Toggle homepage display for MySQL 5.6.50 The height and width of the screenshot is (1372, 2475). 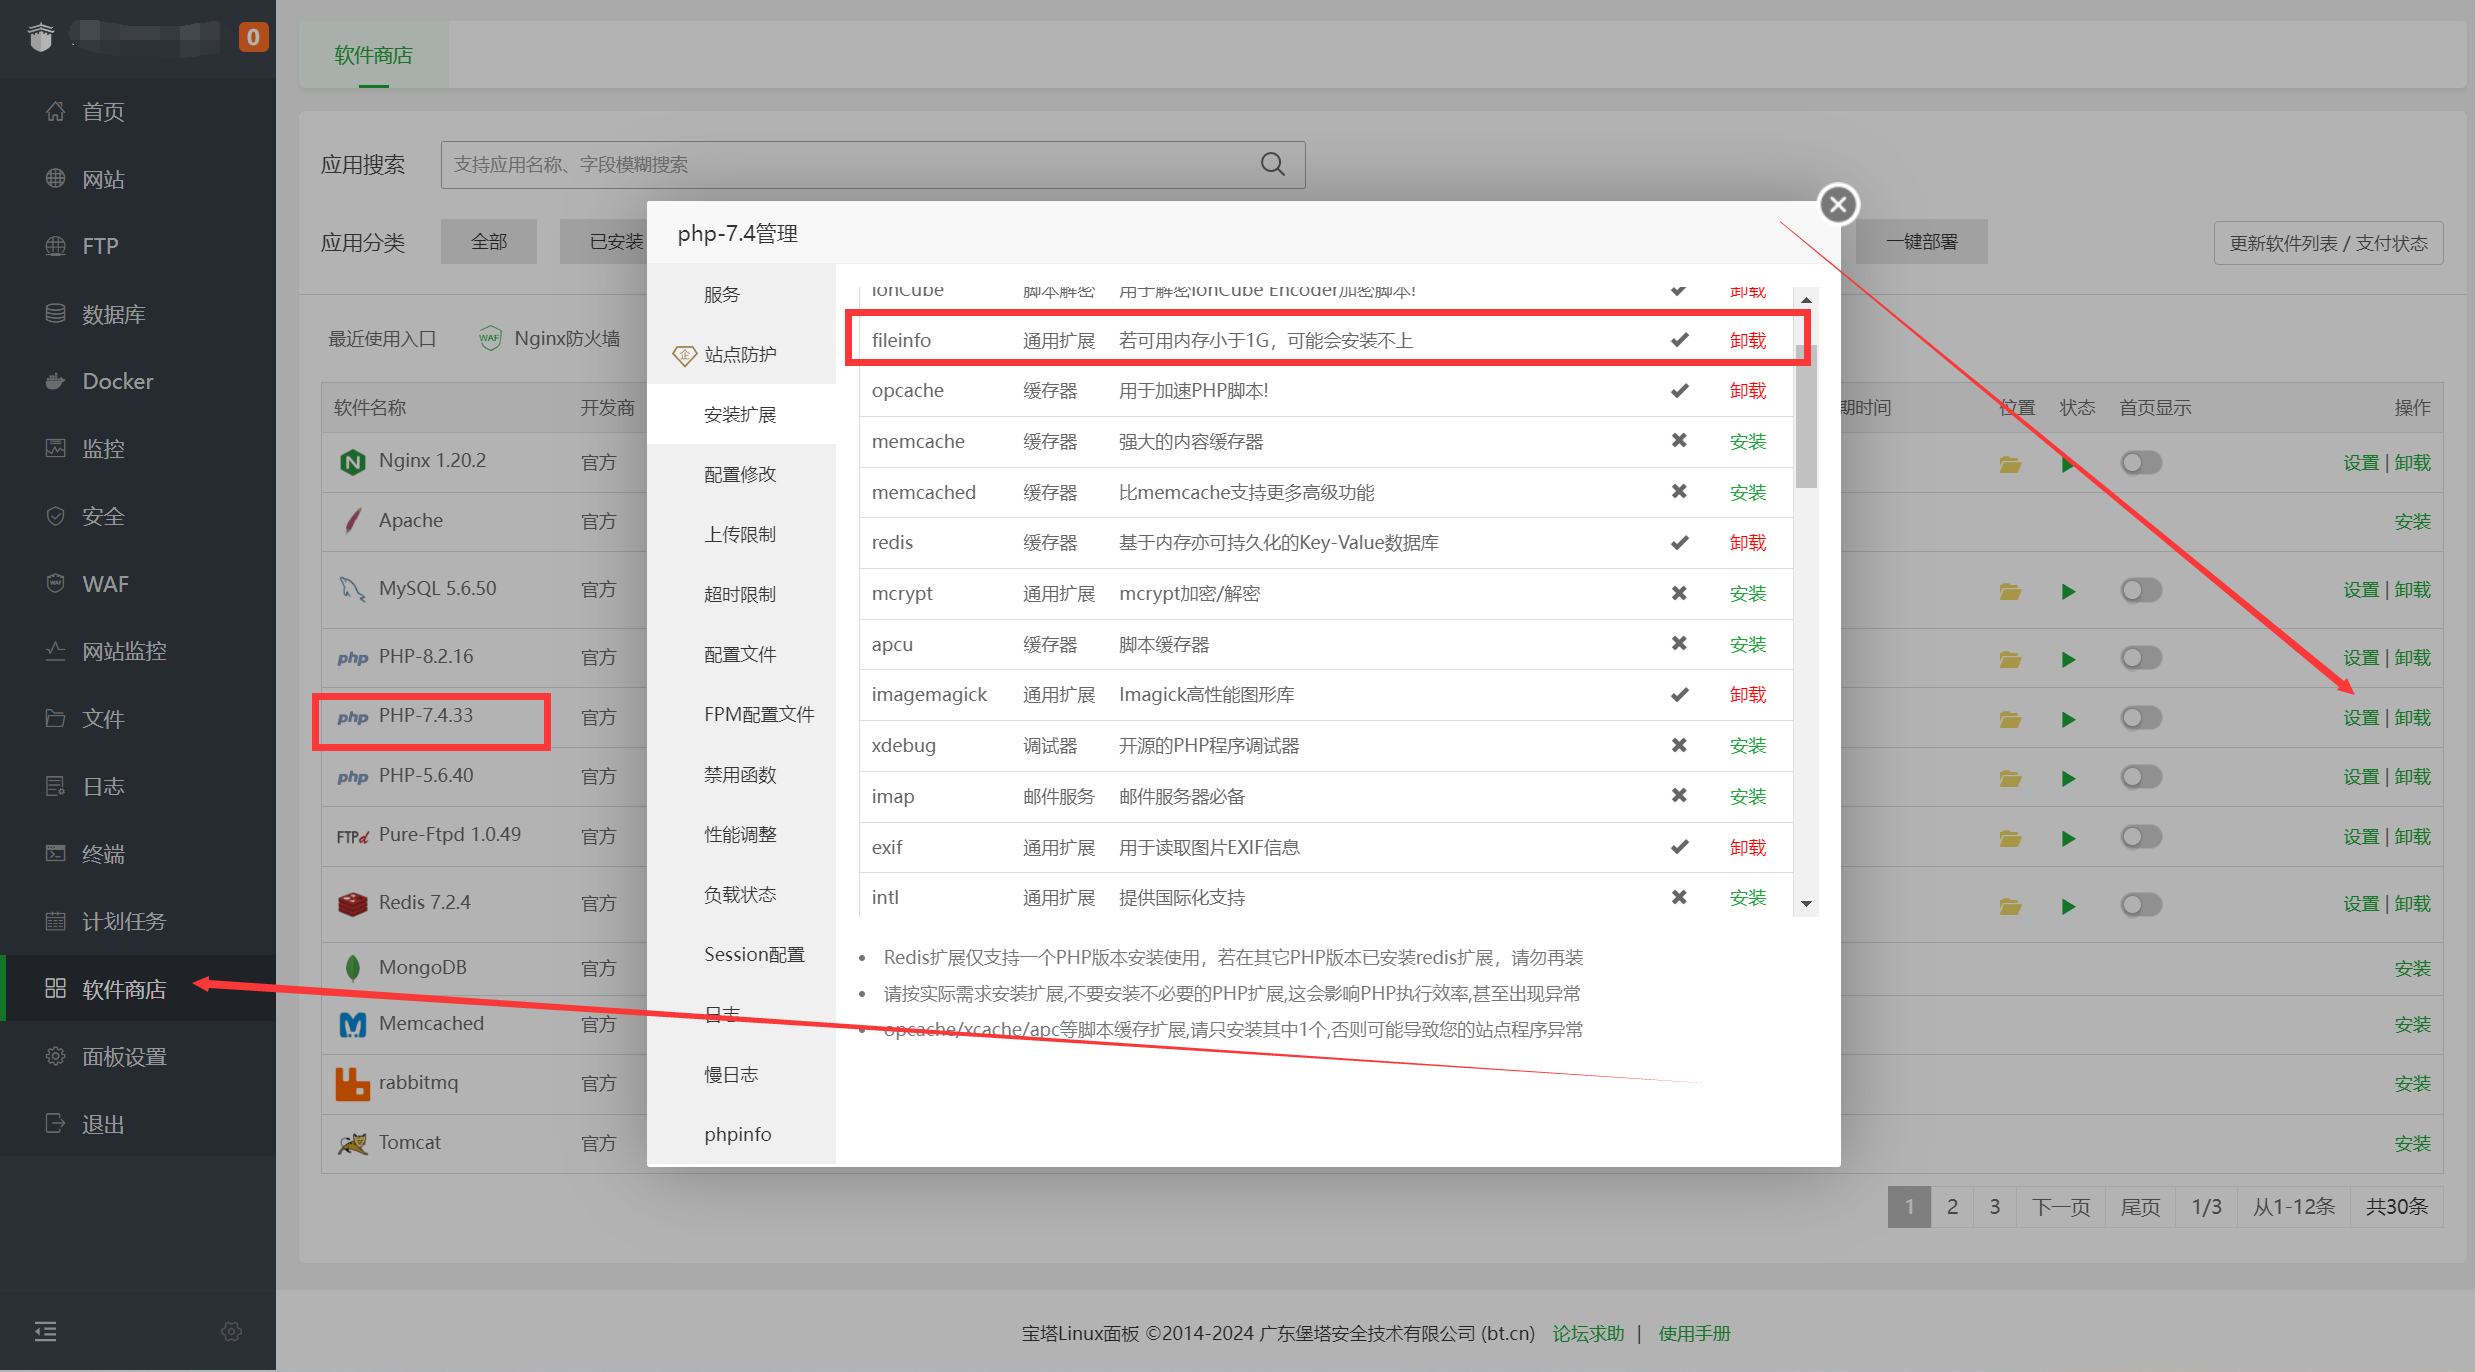[2141, 590]
